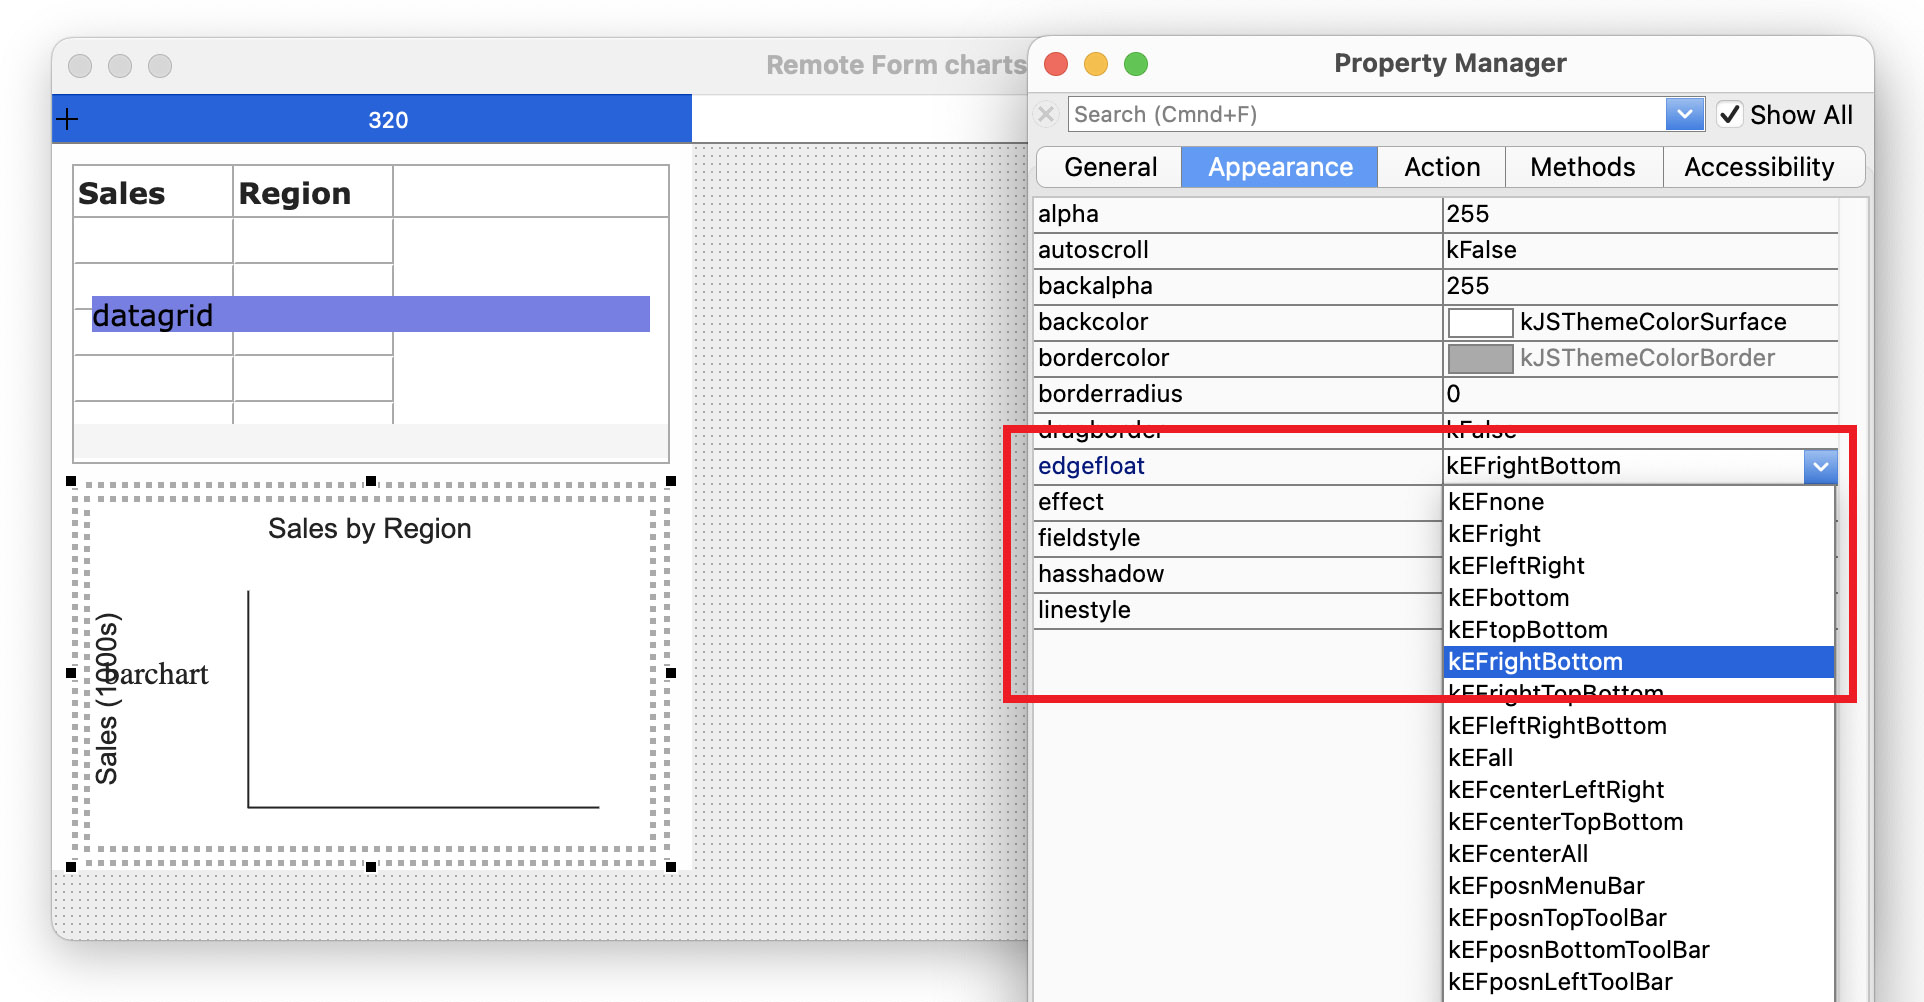The image size is (1924, 1002).
Task: Click the alpha value field 255
Action: coord(1640,214)
